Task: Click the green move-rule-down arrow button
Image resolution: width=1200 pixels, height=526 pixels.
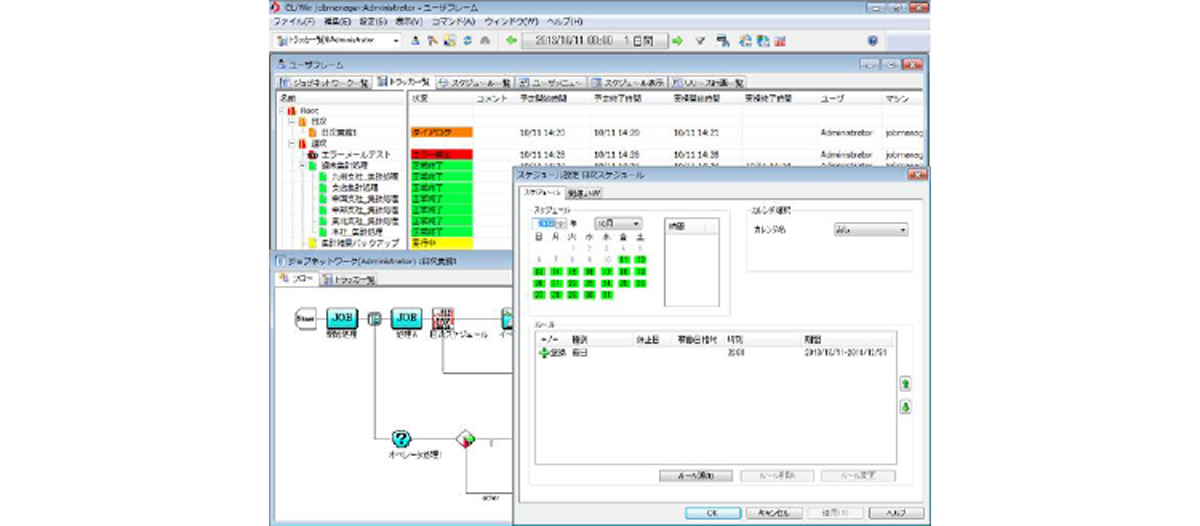Action: click(x=905, y=406)
